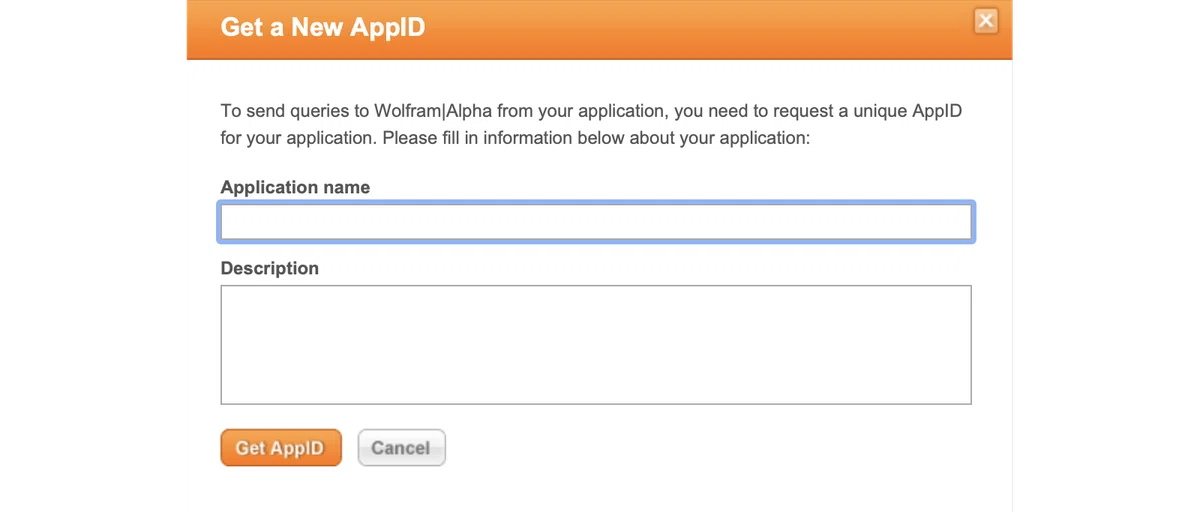
Task: Focus the Application name input field
Action: (596, 222)
